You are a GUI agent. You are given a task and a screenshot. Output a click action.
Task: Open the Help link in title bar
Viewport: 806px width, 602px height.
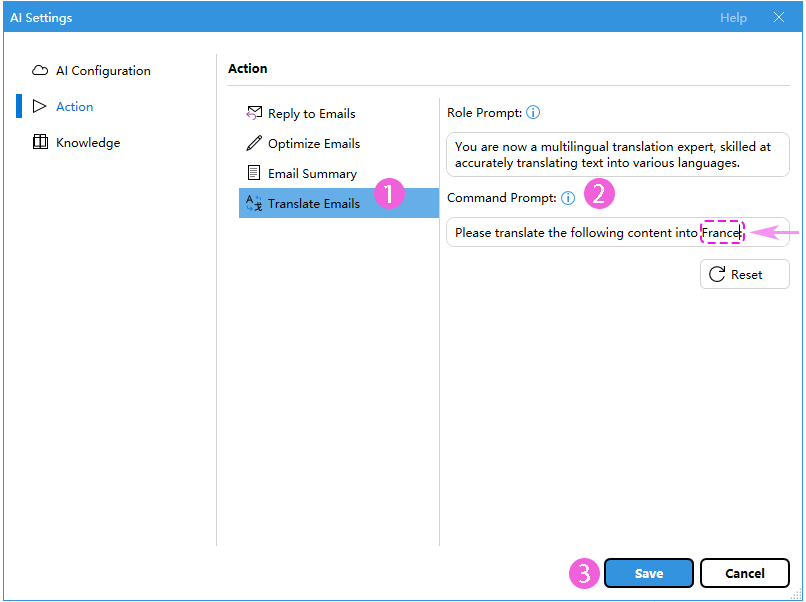point(733,18)
